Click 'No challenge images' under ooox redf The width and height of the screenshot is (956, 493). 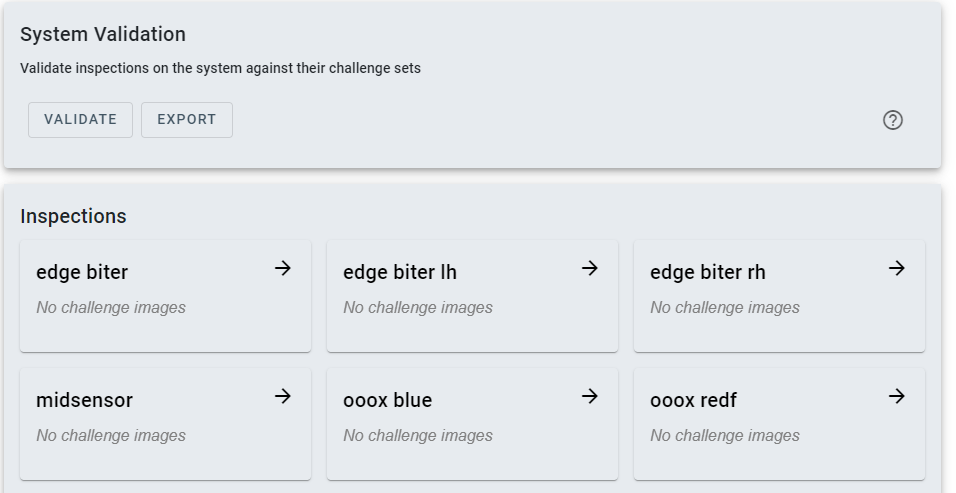point(725,435)
